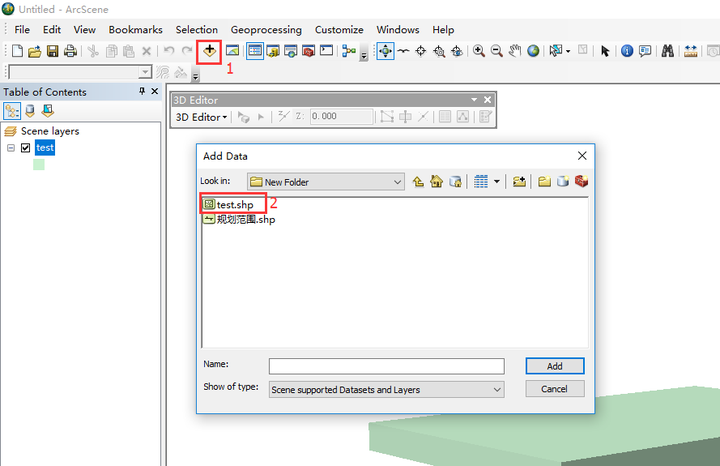720x466 pixels.
Task: Click Connect To Folder icon
Action: (519, 182)
